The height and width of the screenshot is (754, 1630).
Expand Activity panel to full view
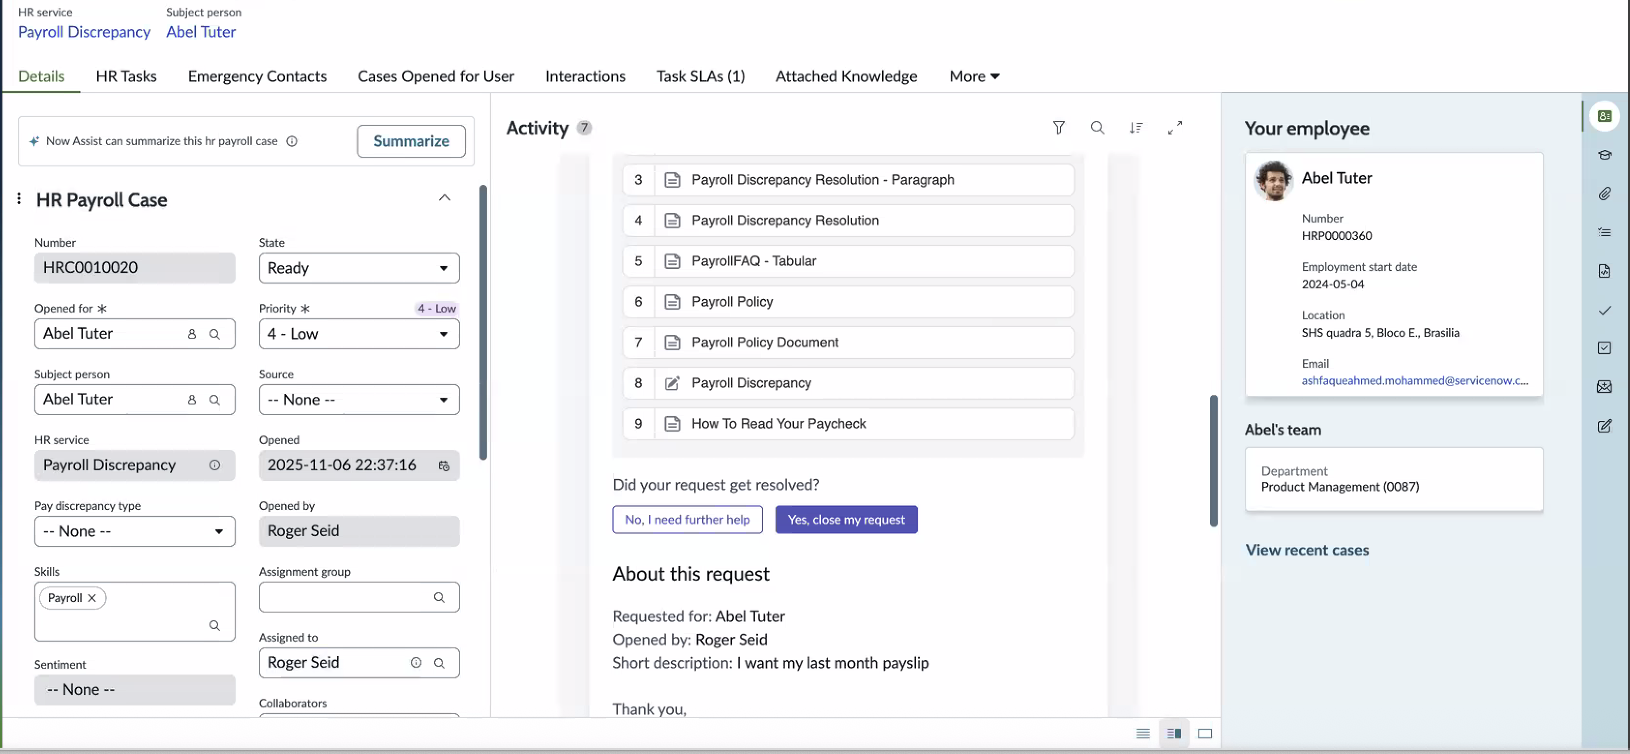pyautogui.click(x=1175, y=128)
